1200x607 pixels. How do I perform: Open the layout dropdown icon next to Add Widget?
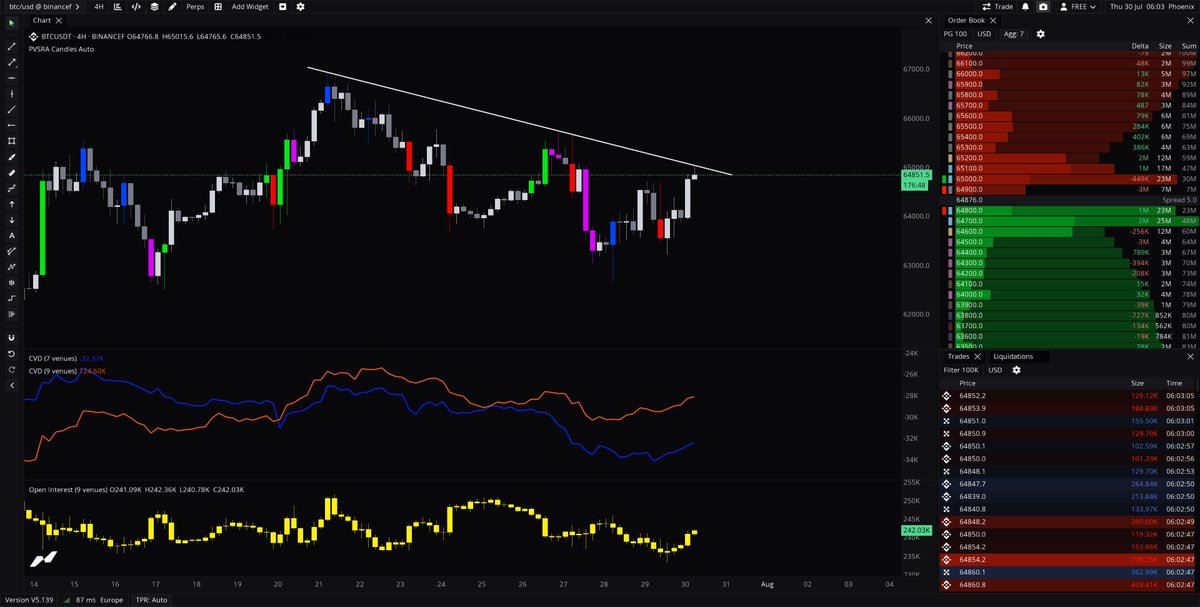pos(283,6)
